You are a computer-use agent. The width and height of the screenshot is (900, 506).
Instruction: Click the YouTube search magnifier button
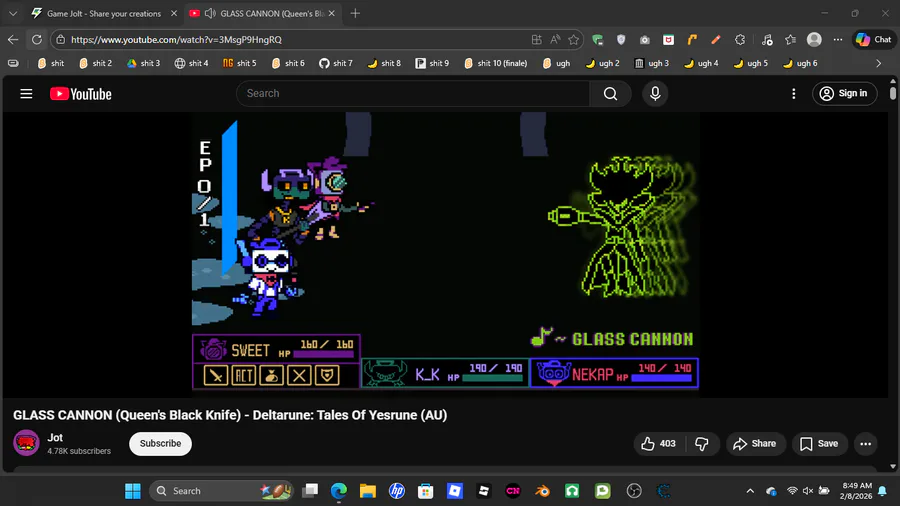pyautogui.click(x=610, y=94)
